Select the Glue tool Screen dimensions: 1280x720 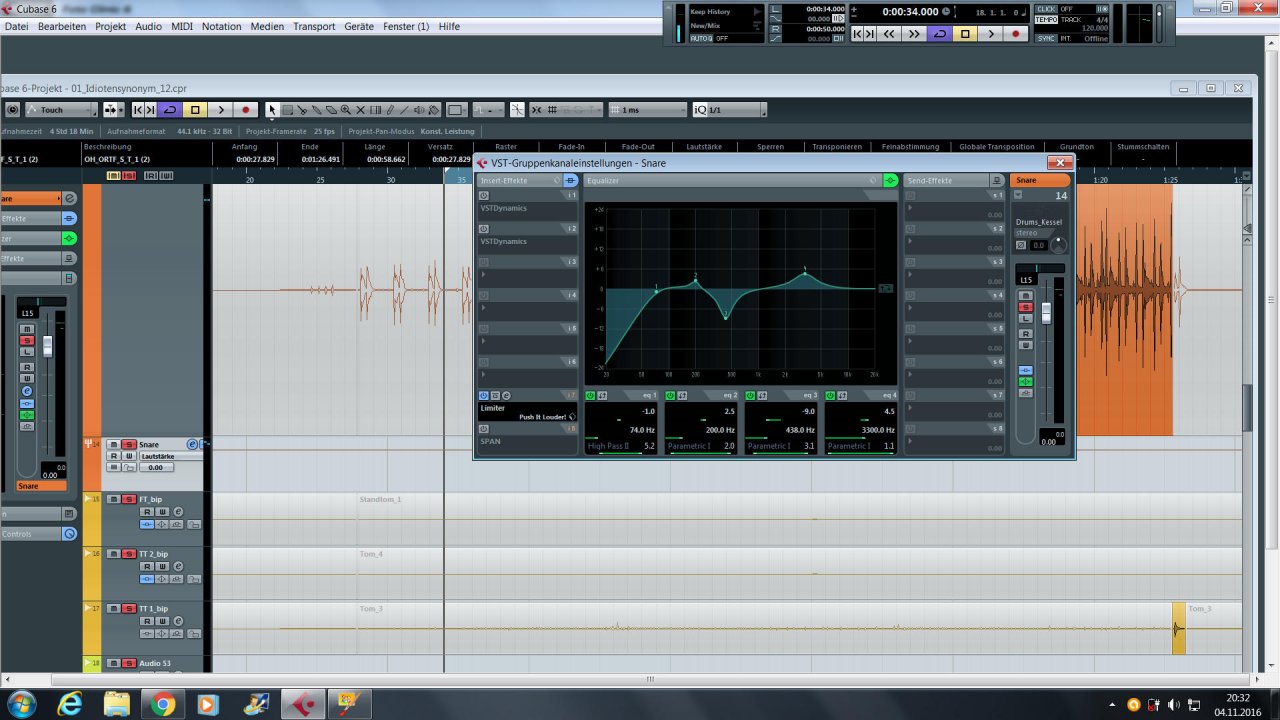click(316, 110)
